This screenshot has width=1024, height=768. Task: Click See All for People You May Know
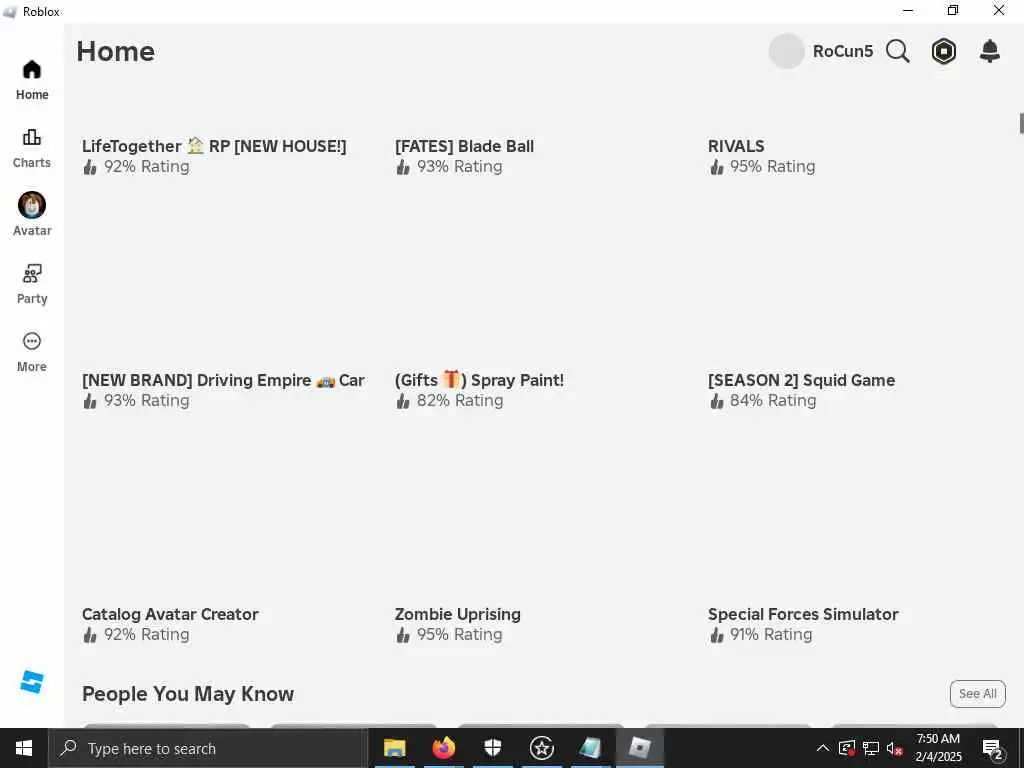(978, 694)
